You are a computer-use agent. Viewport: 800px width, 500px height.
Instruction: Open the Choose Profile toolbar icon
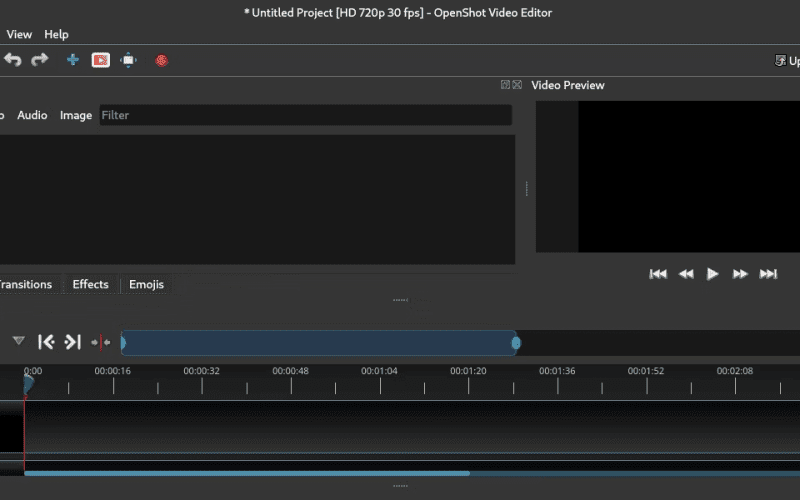[101, 60]
